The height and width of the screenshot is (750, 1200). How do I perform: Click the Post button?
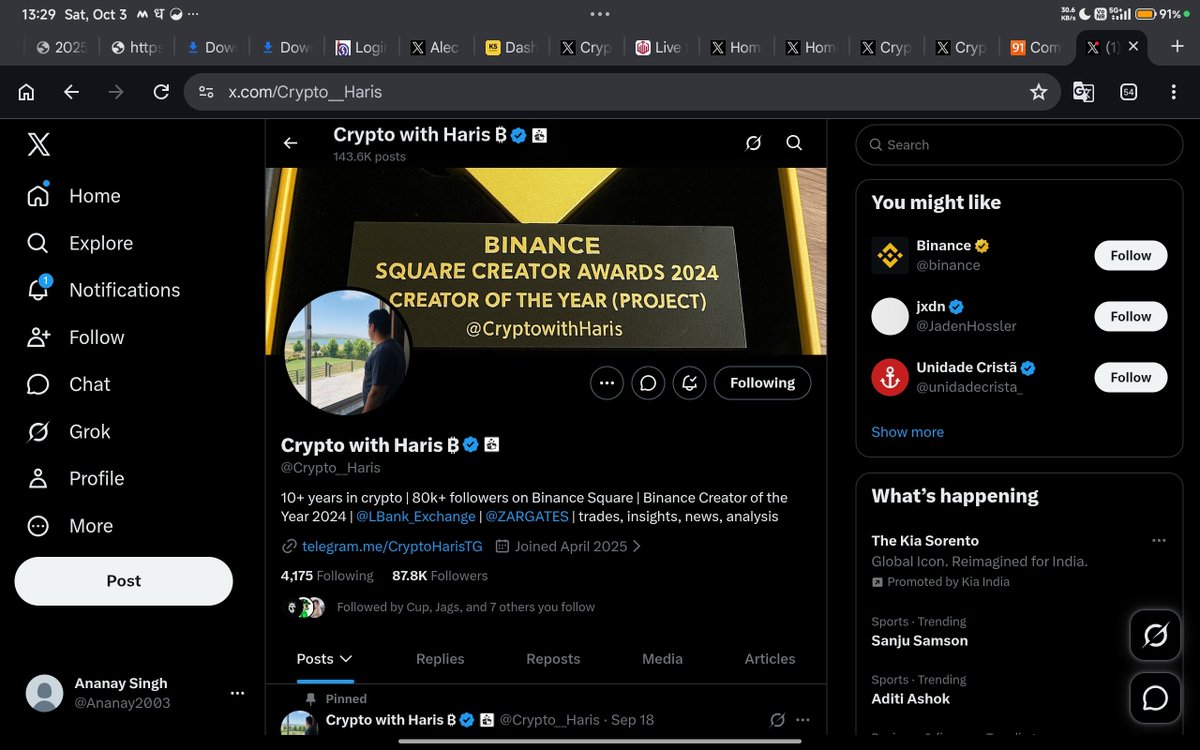tap(124, 581)
